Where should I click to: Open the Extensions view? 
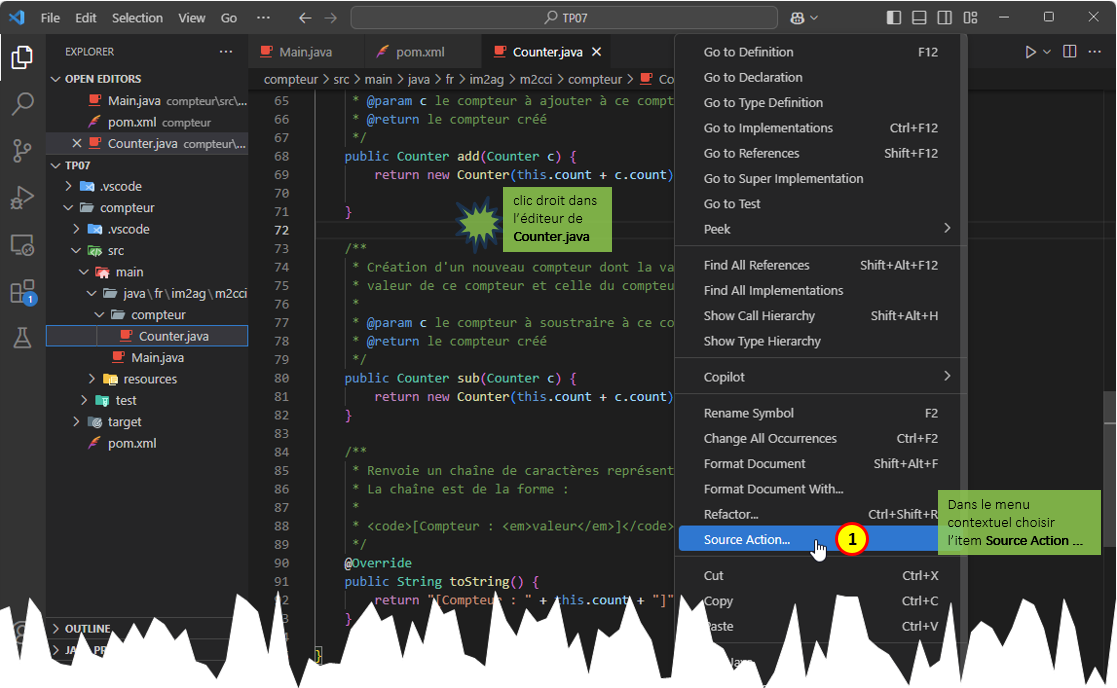click(22, 292)
